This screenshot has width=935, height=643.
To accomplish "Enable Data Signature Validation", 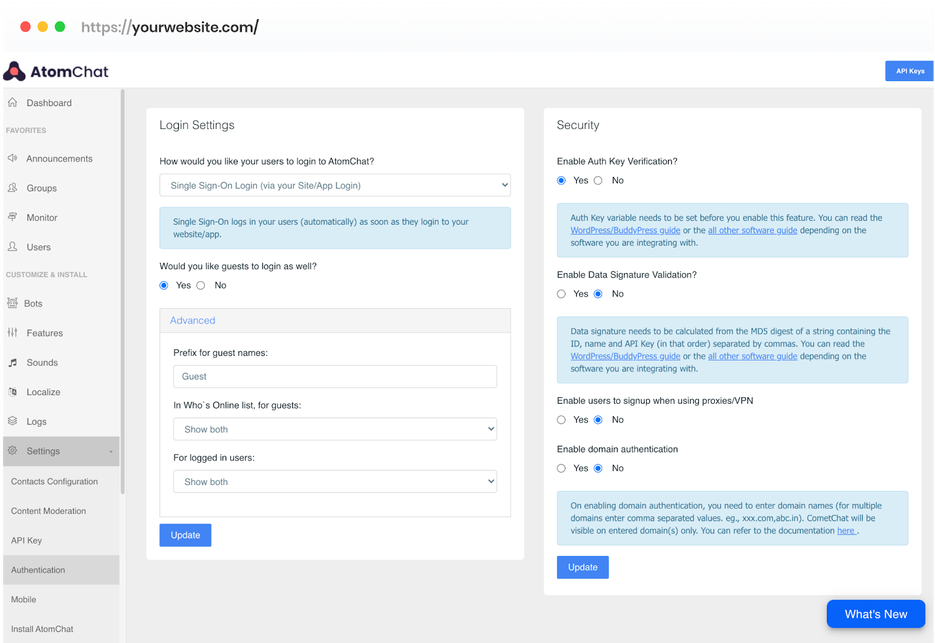I will click(562, 294).
